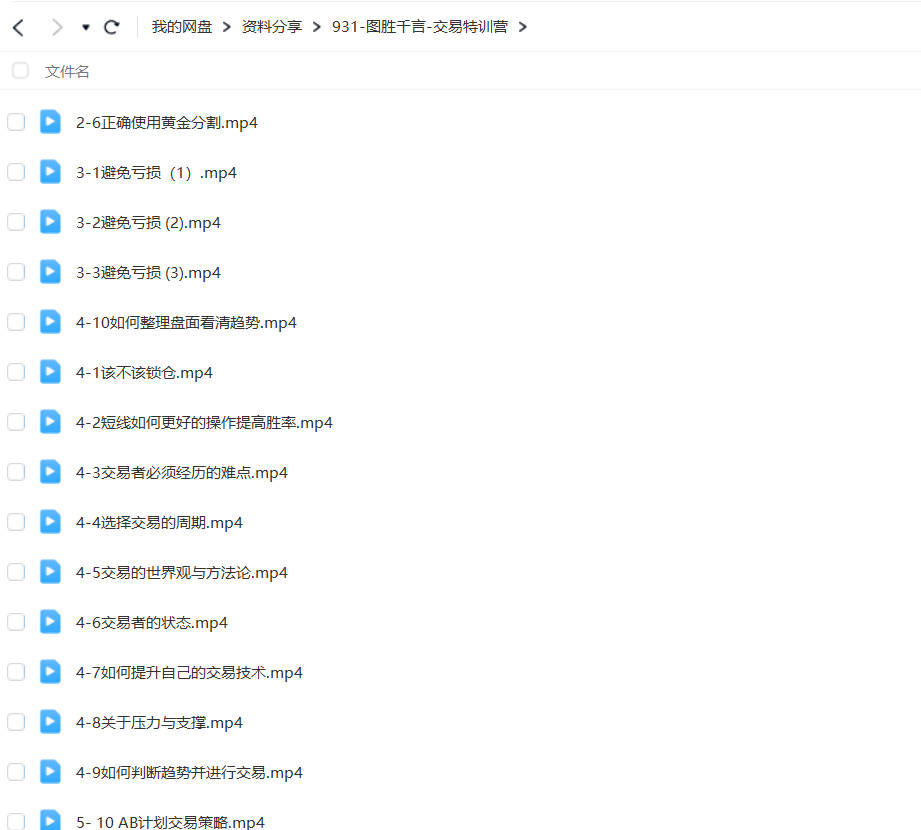Select file name 4-9如何判断趋势并进行交易.mp4

189,772
